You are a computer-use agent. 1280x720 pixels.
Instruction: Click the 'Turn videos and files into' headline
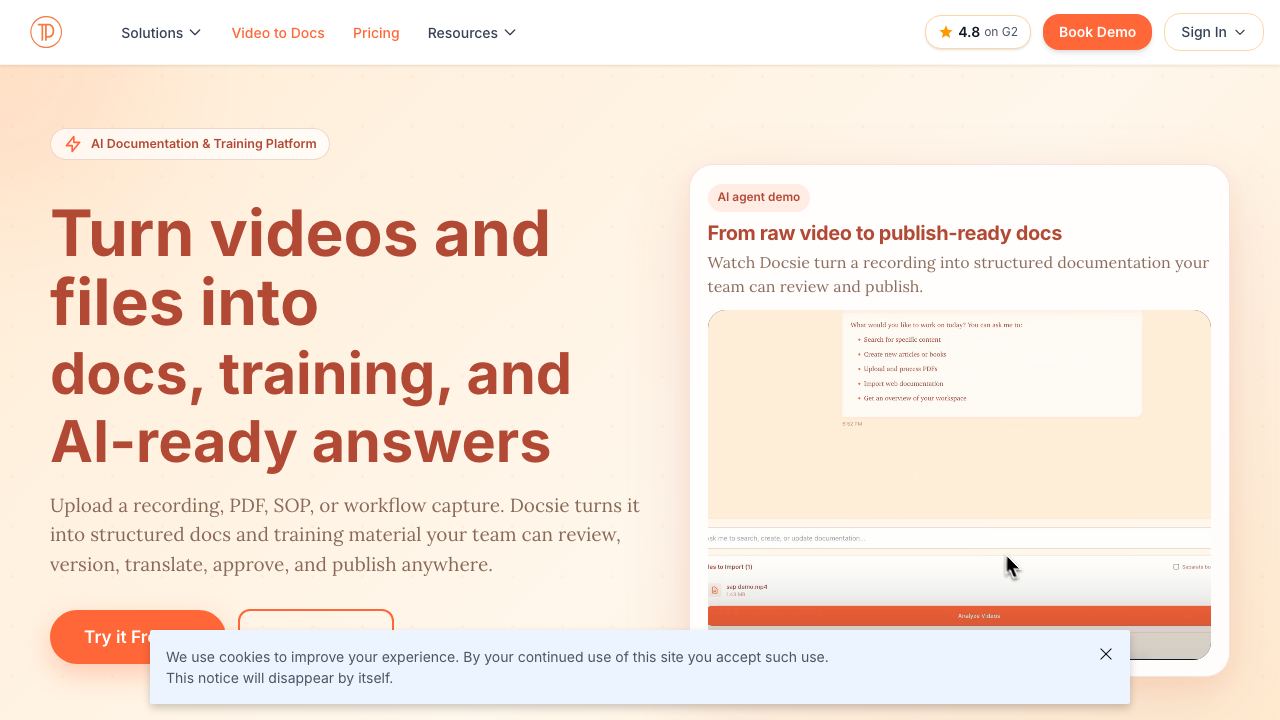pos(300,267)
